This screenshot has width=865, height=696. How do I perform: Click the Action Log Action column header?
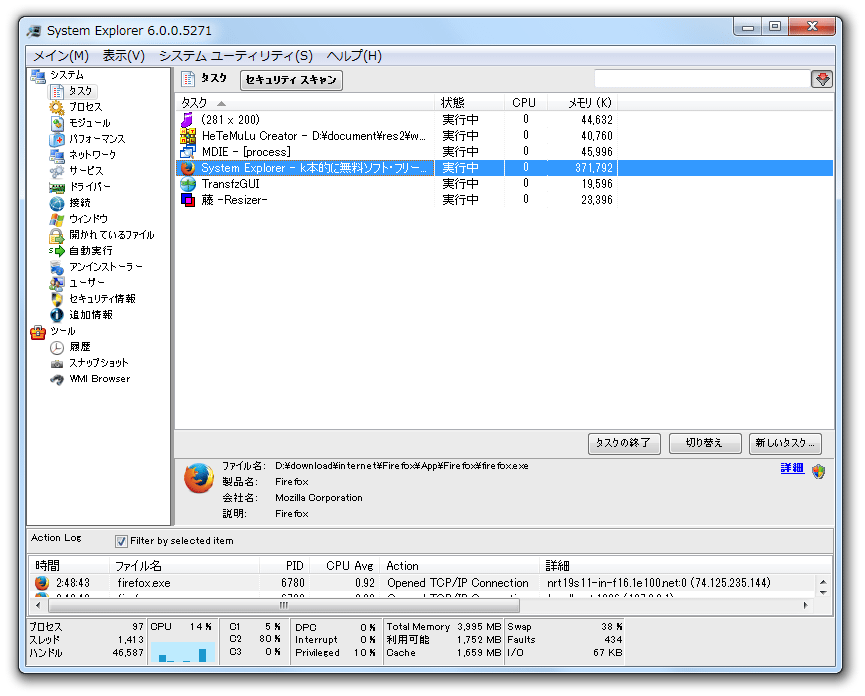coord(460,566)
